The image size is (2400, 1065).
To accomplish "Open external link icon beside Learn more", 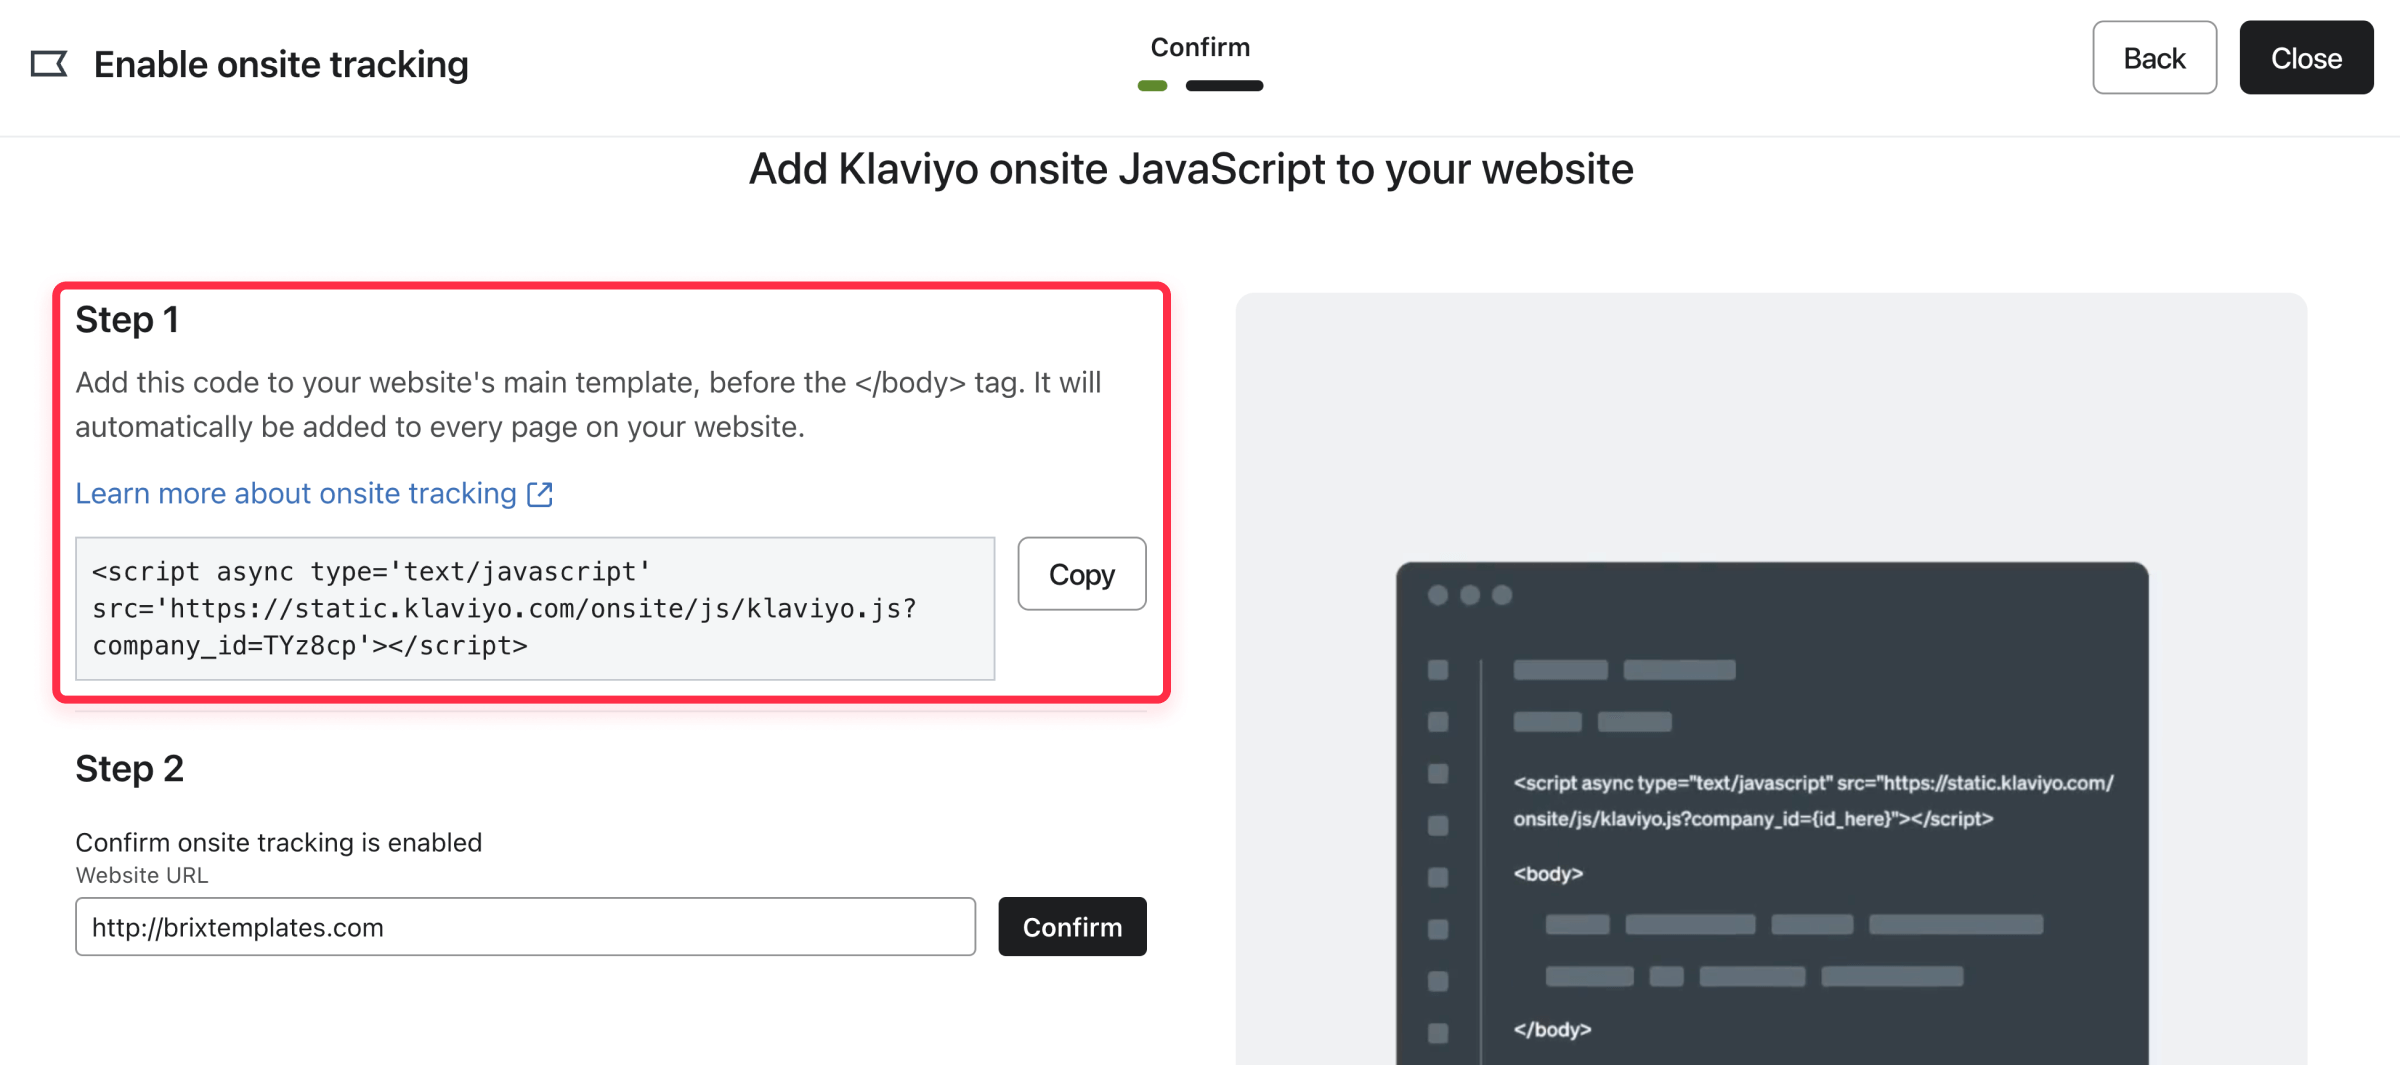I will pyautogui.click(x=540, y=494).
